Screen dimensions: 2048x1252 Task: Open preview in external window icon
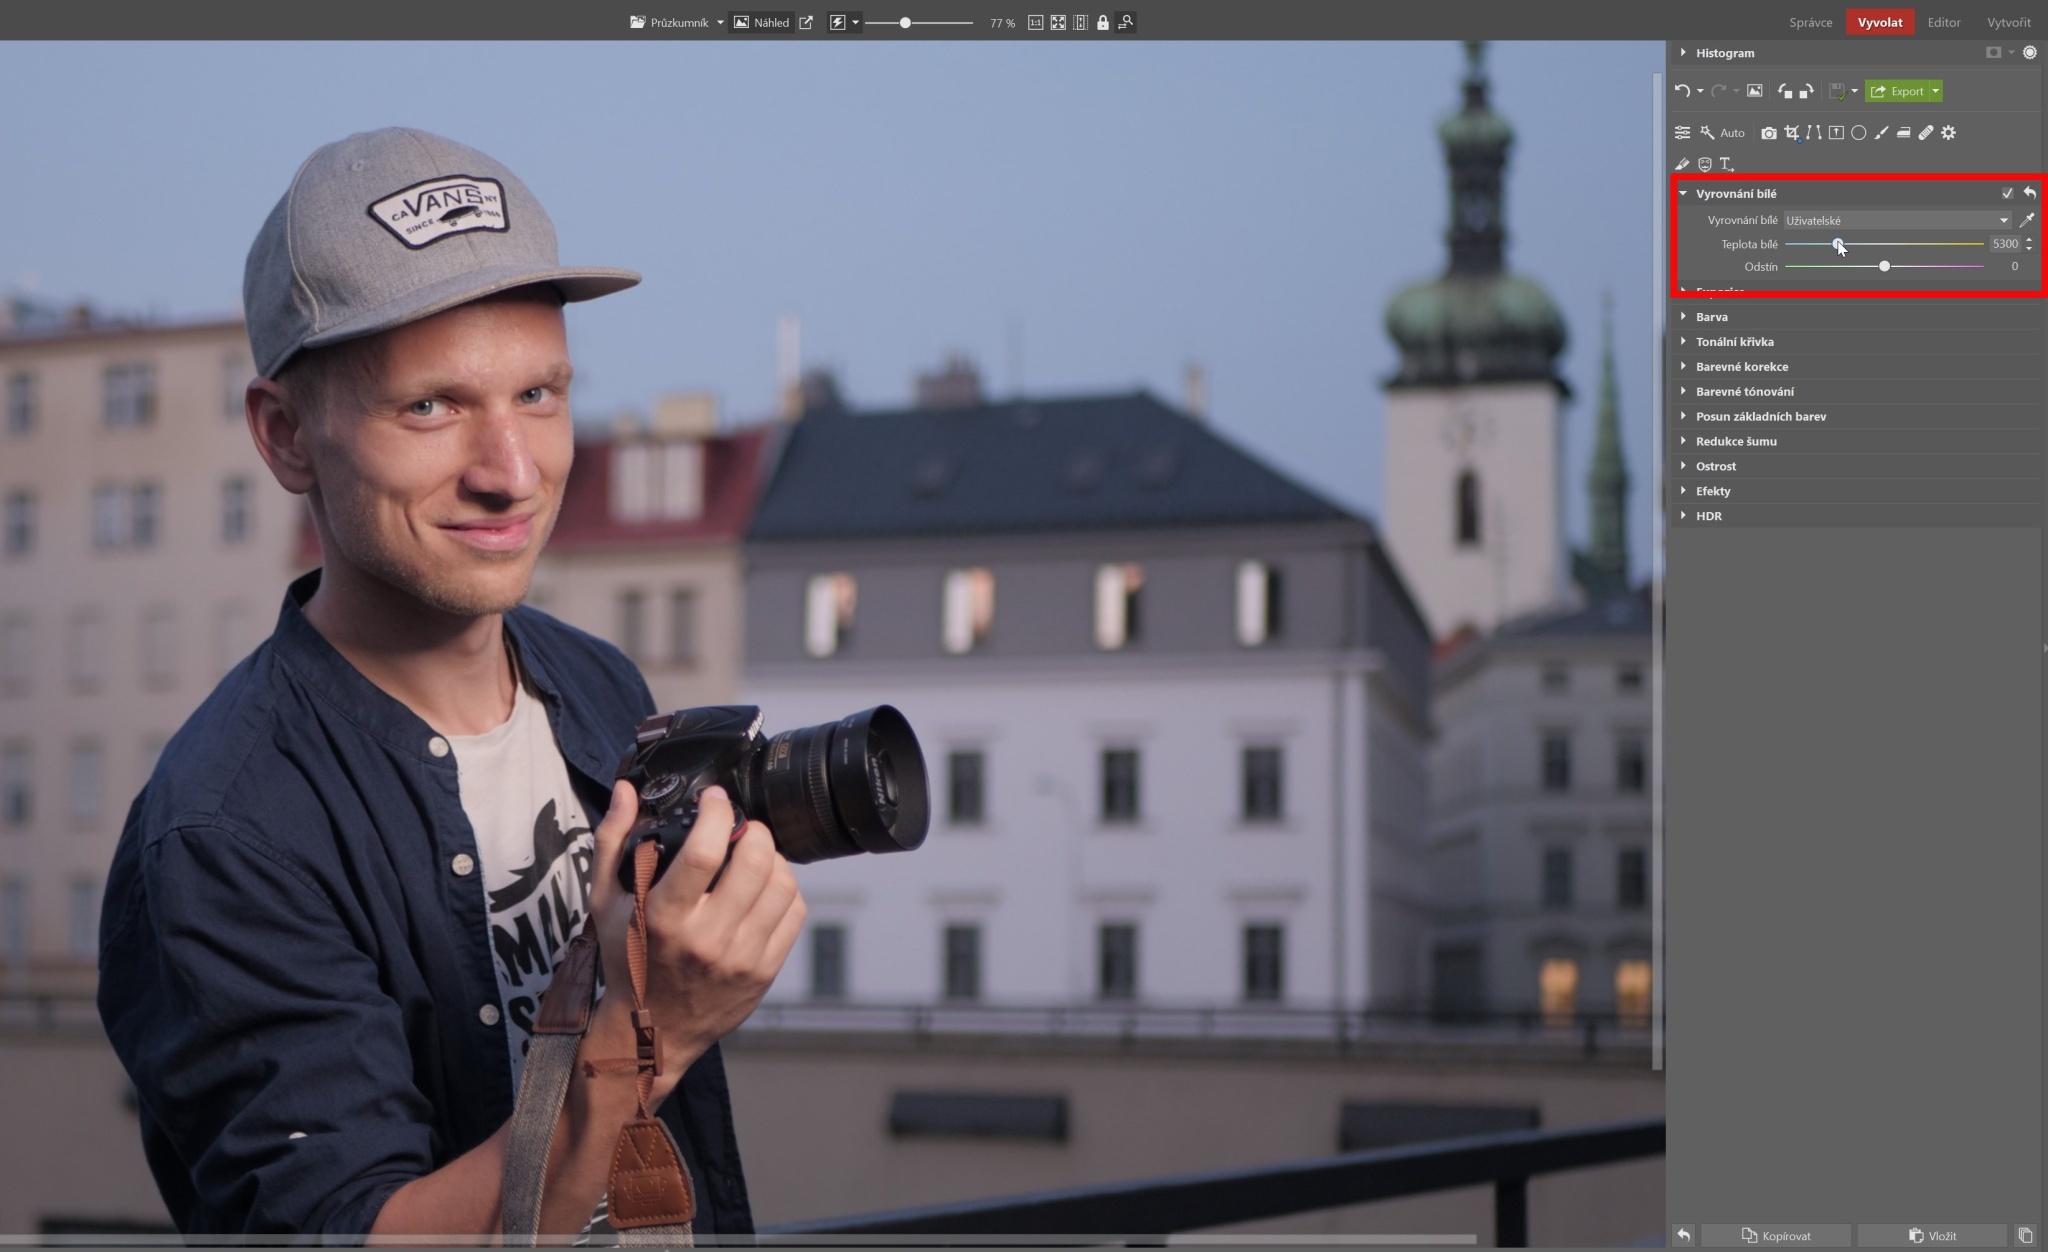pos(806,22)
